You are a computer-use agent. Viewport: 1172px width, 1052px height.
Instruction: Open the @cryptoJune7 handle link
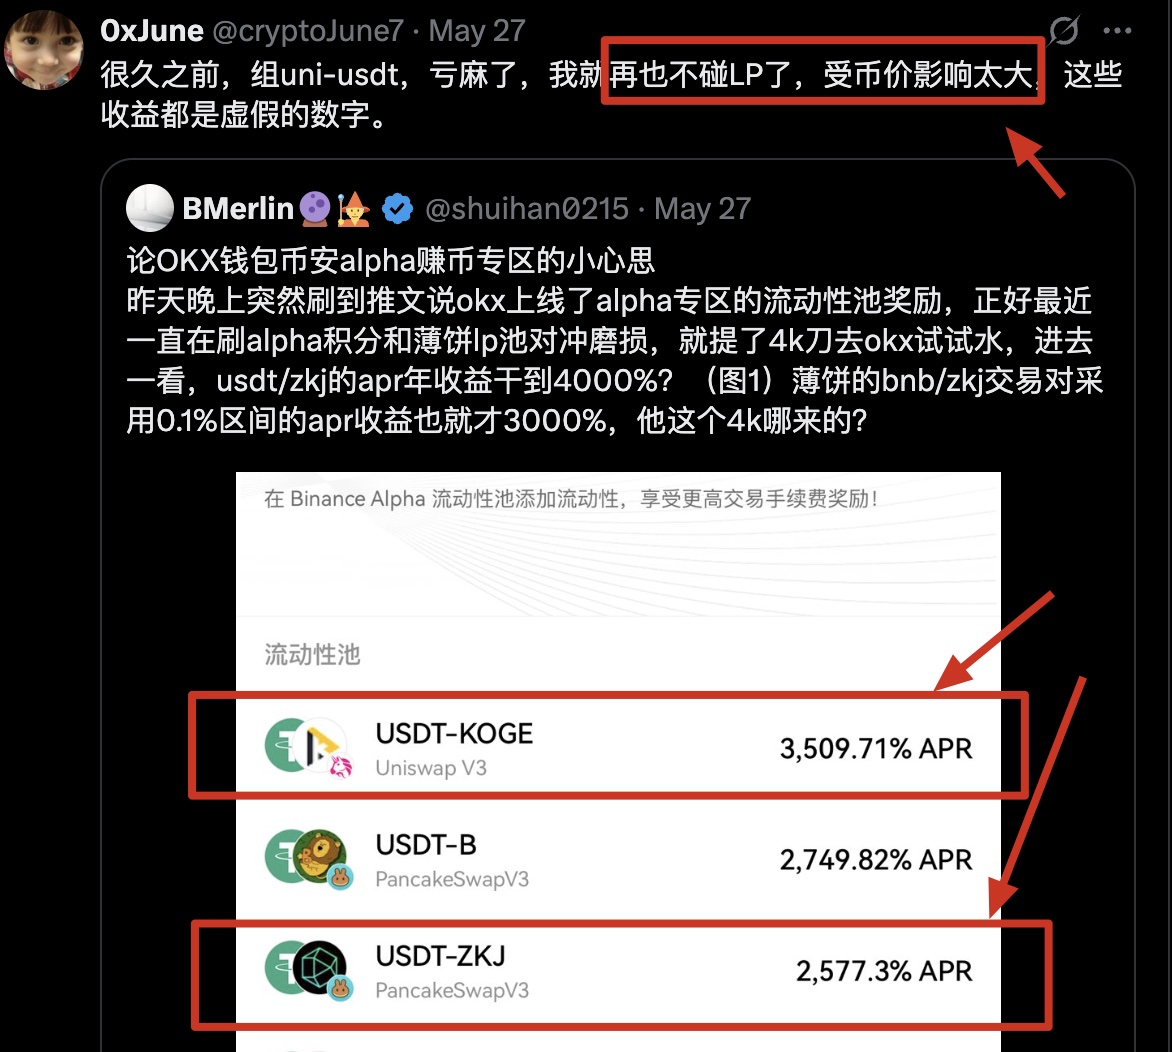pos(308,31)
